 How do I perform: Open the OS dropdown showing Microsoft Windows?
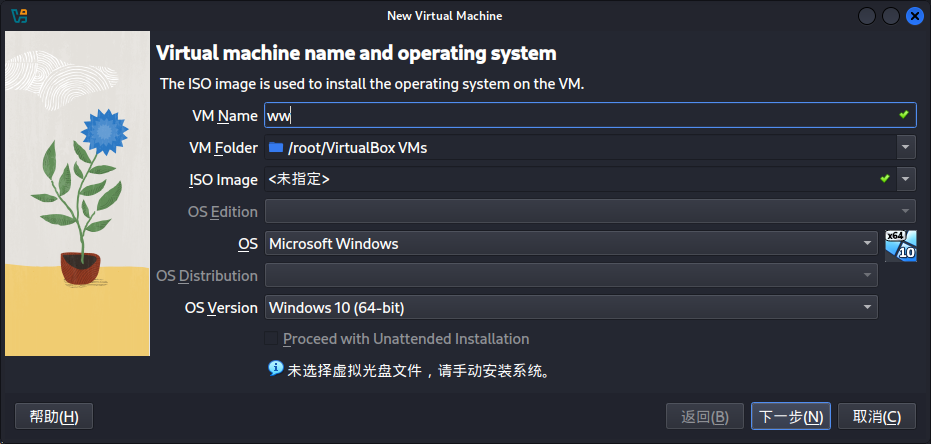point(571,243)
